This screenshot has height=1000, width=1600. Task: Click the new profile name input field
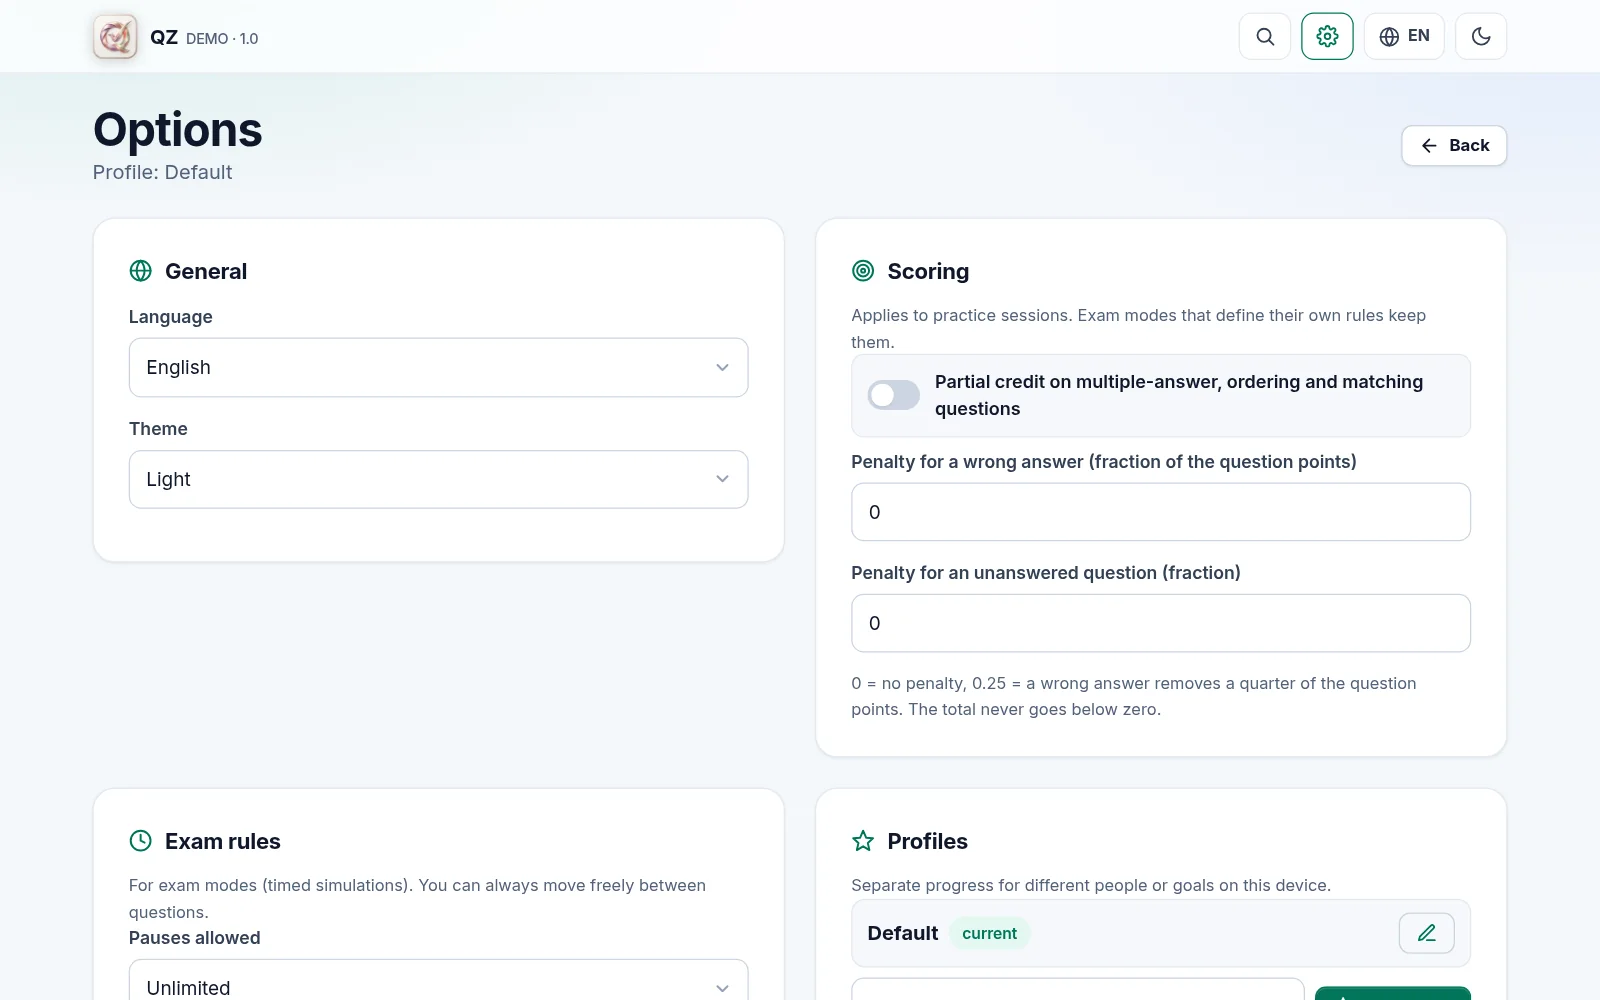[x=1078, y=990]
